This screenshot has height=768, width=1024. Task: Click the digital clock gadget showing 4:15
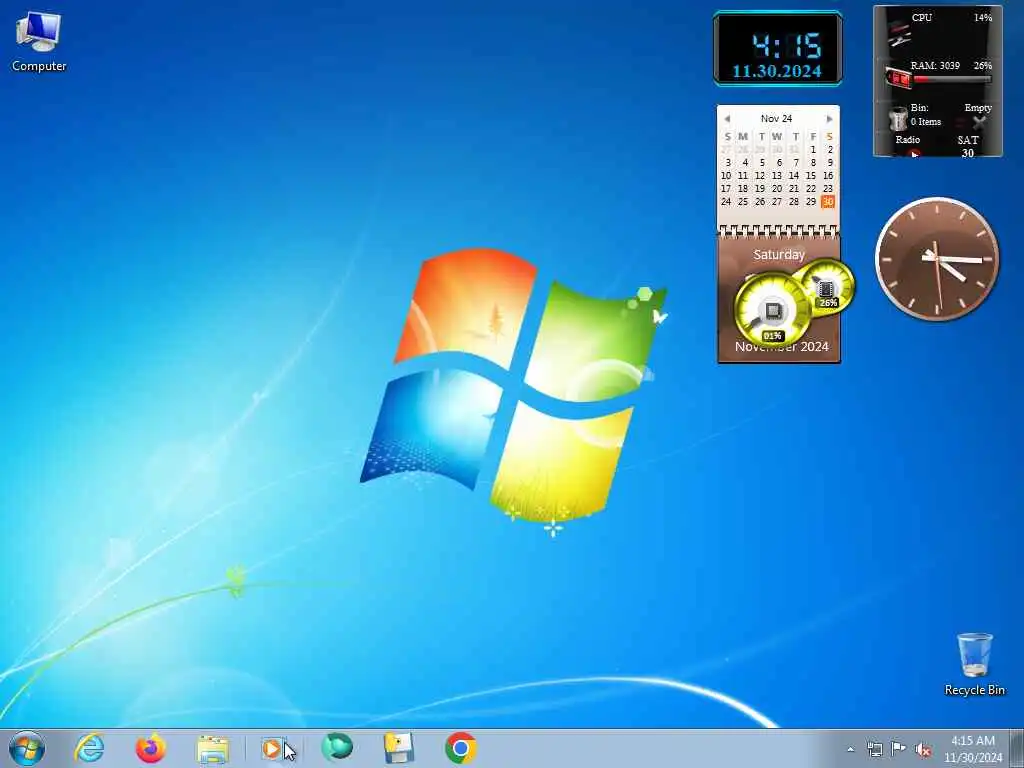[777, 48]
